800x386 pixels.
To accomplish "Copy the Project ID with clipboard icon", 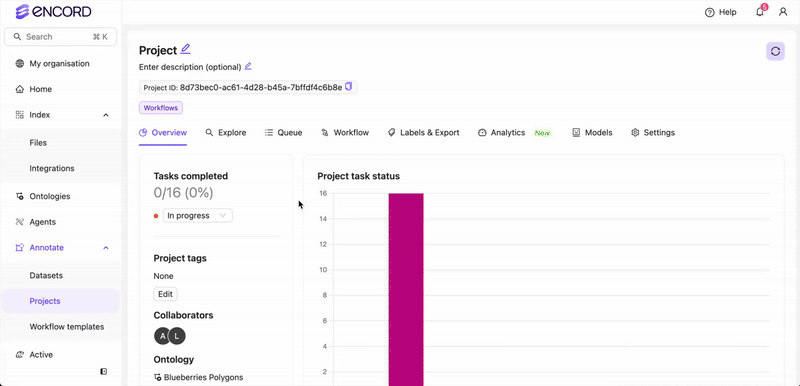I will point(348,87).
